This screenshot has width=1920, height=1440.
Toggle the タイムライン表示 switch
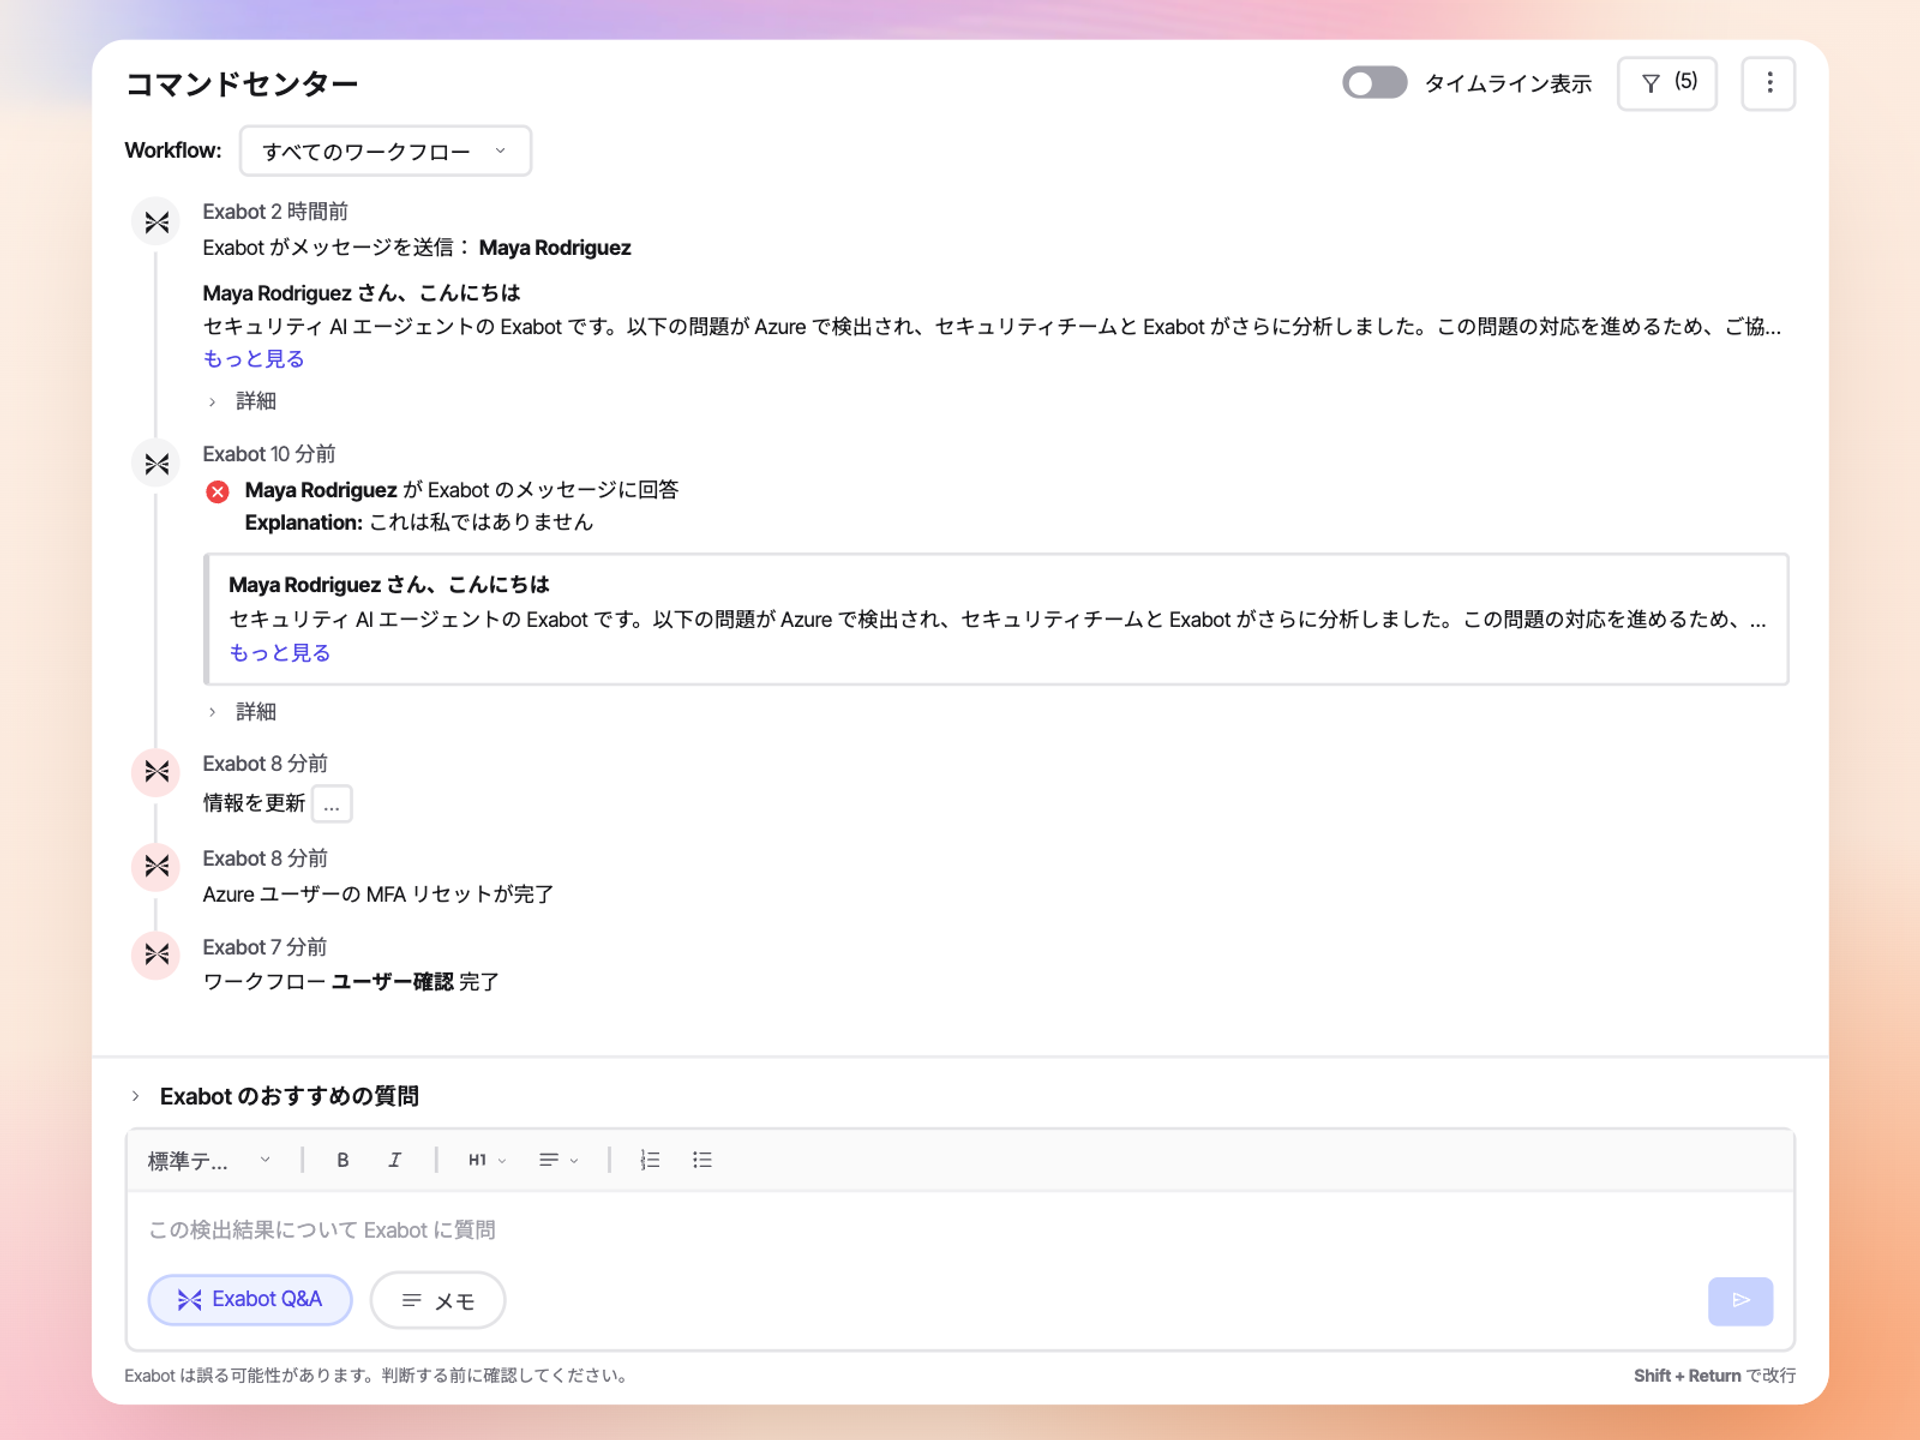click(1374, 83)
